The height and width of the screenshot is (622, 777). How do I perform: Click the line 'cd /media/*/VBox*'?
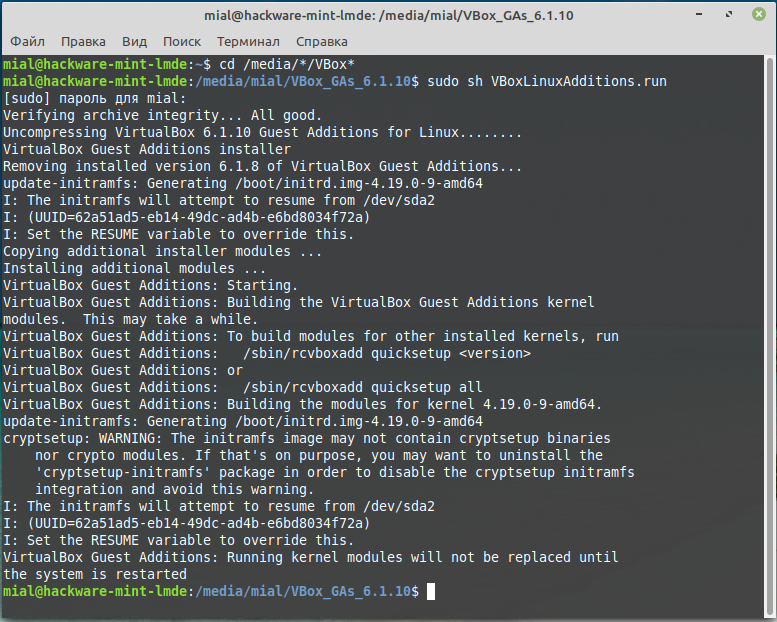[286, 64]
